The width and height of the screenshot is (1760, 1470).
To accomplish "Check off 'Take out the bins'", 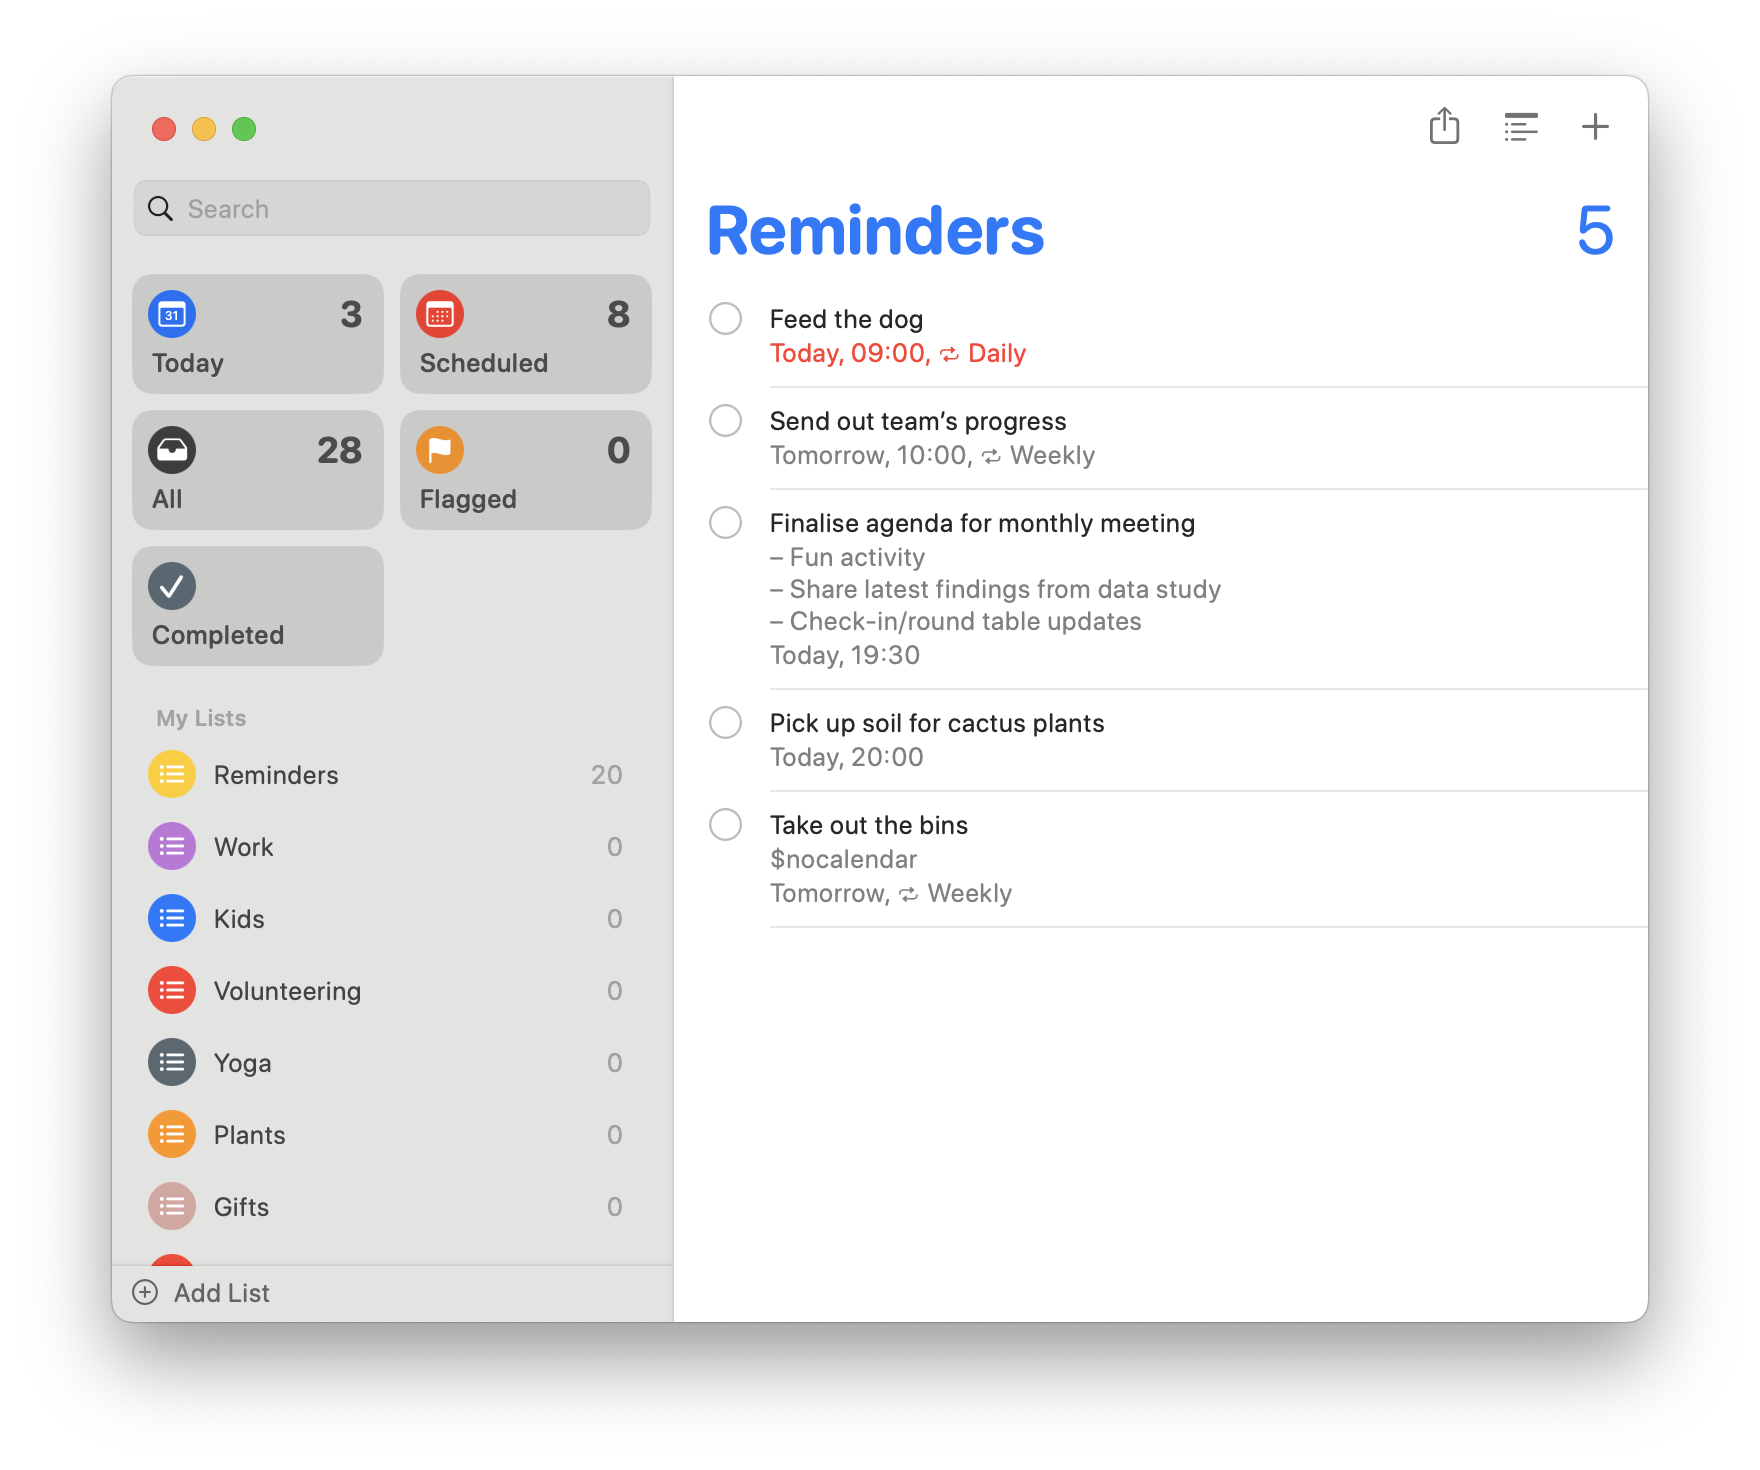I will pyautogui.click(x=725, y=825).
